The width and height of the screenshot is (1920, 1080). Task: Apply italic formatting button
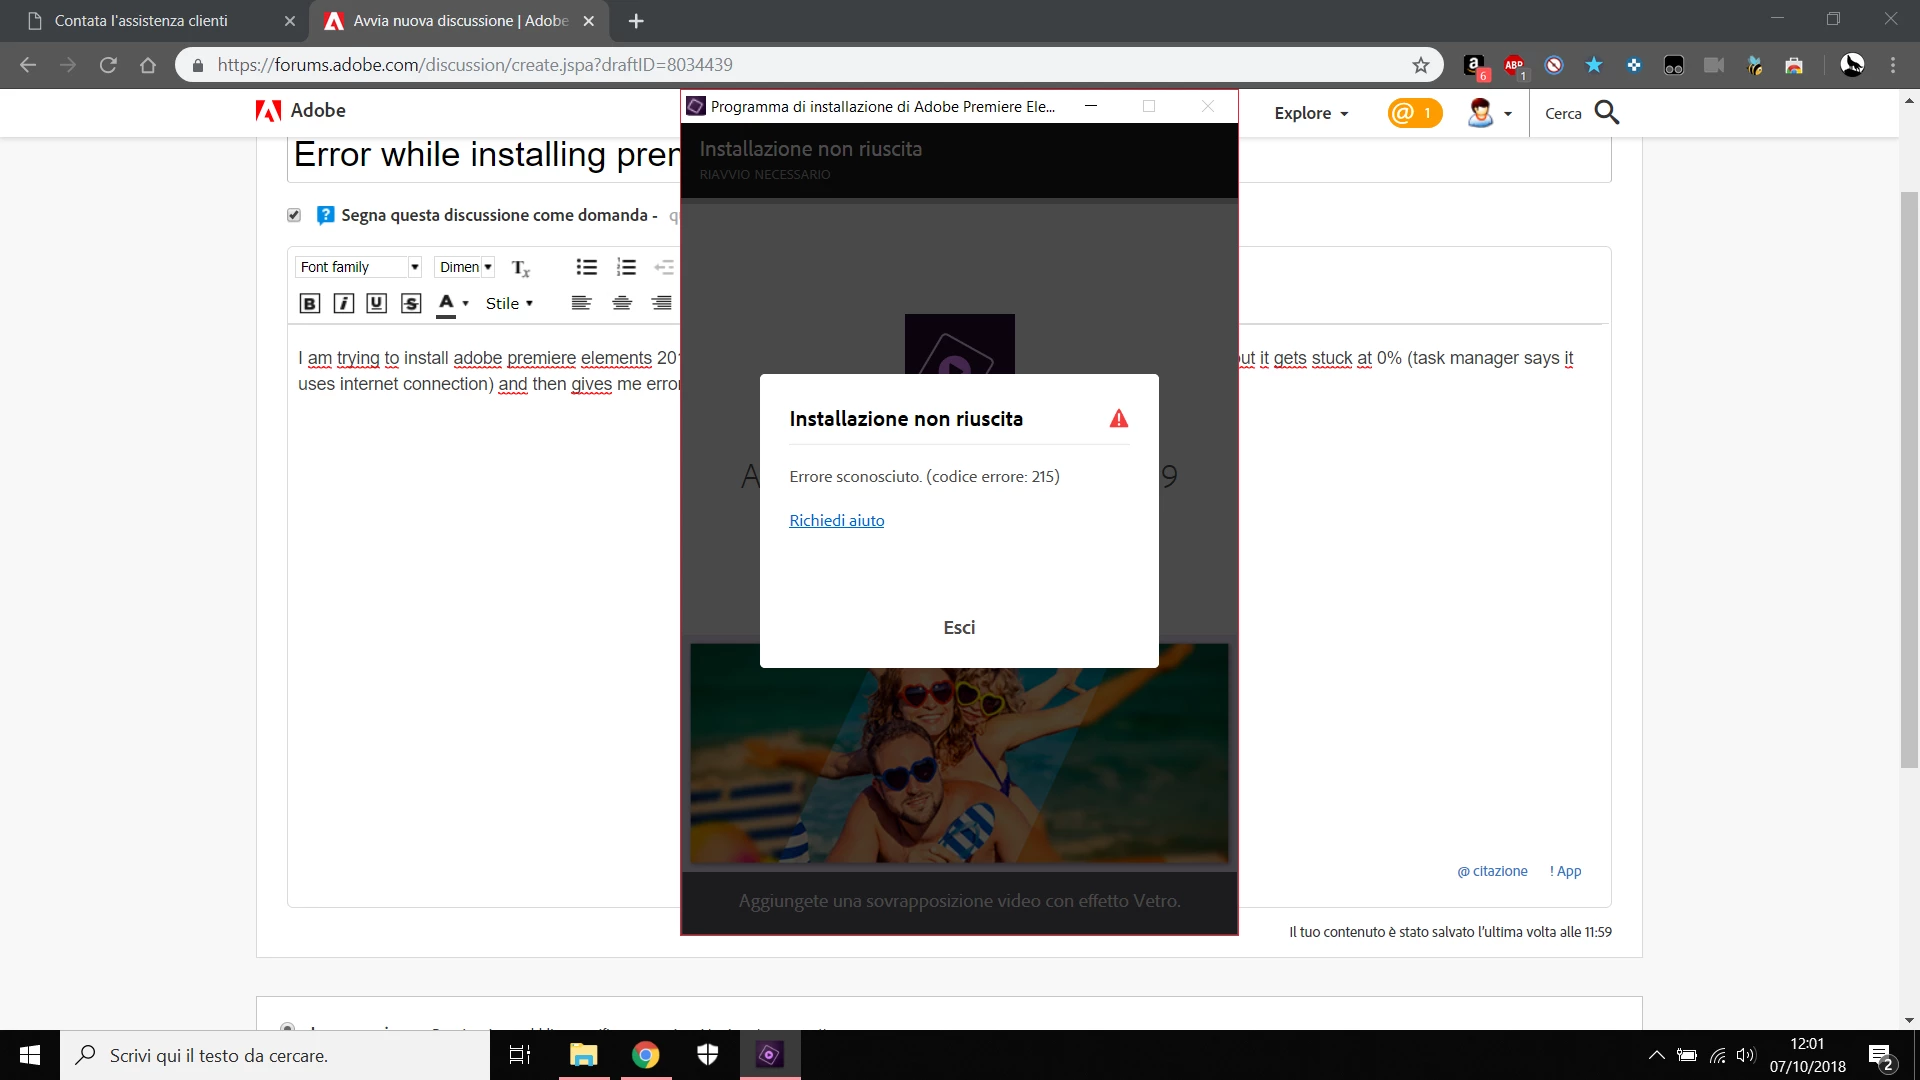343,304
